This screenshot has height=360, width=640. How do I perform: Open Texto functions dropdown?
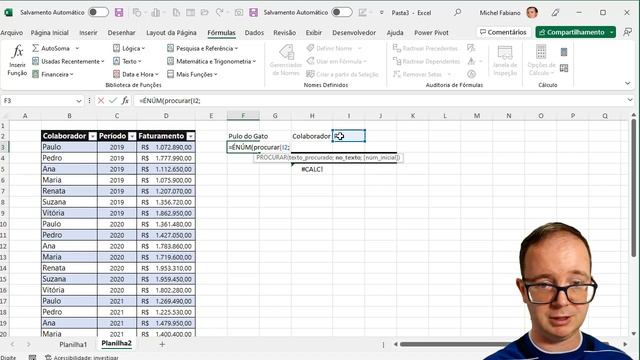coord(127,61)
